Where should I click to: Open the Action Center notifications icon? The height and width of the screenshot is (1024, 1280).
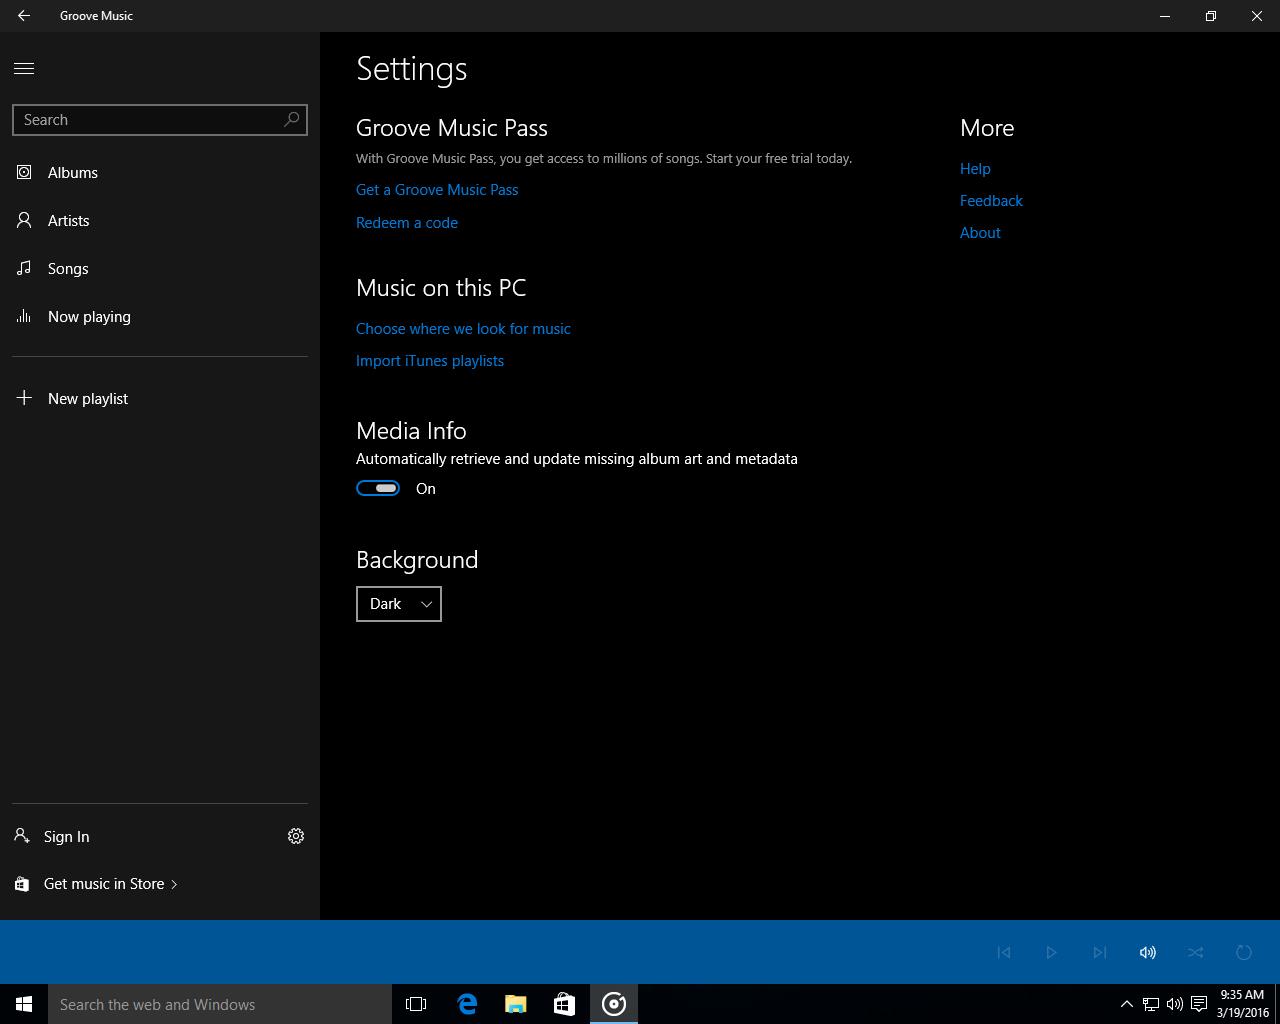pos(1199,1004)
